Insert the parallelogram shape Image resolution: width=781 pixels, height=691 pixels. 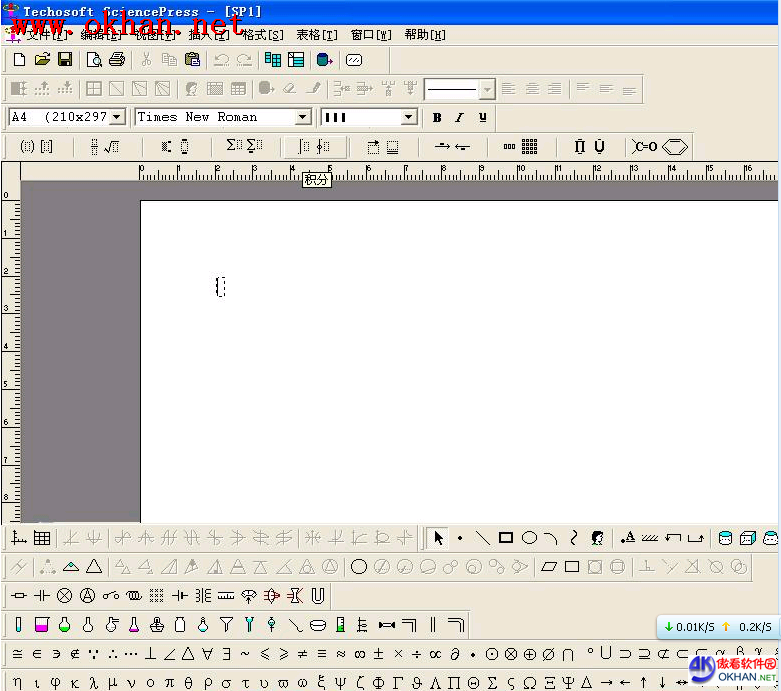tap(549, 566)
